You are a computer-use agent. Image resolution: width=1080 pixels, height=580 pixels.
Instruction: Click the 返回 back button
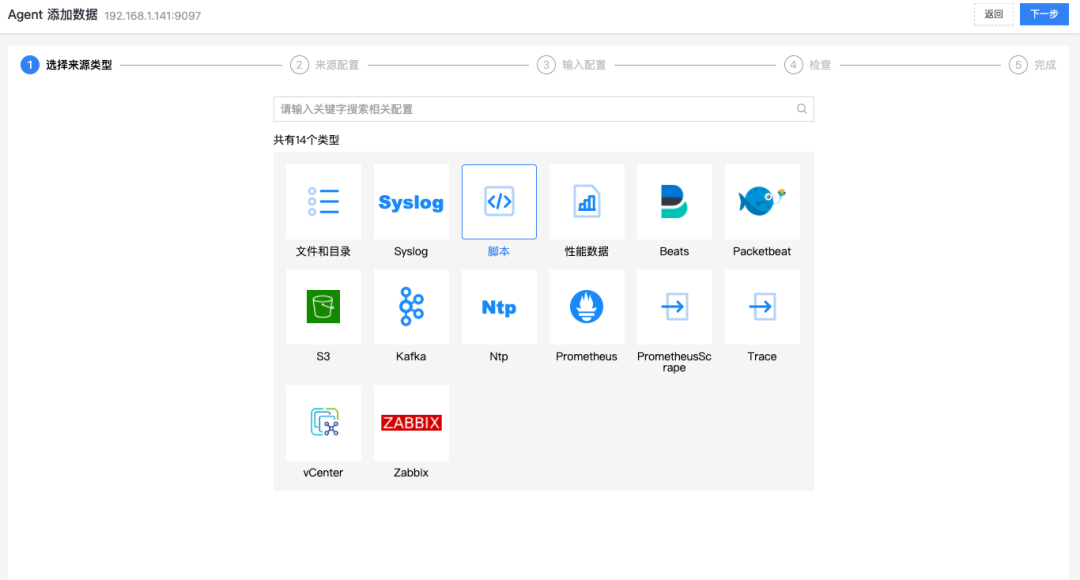[x=993, y=14]
